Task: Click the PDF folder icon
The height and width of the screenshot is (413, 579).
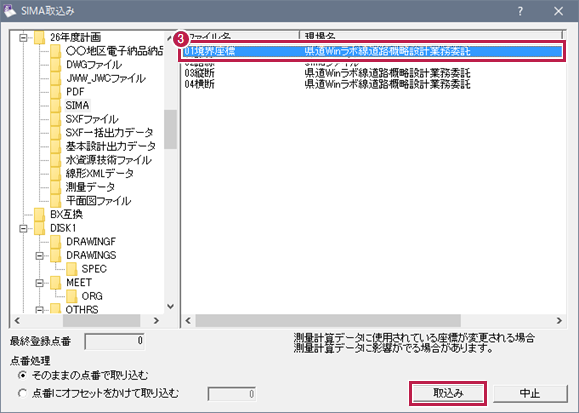Action: click(x=55, y=92)
